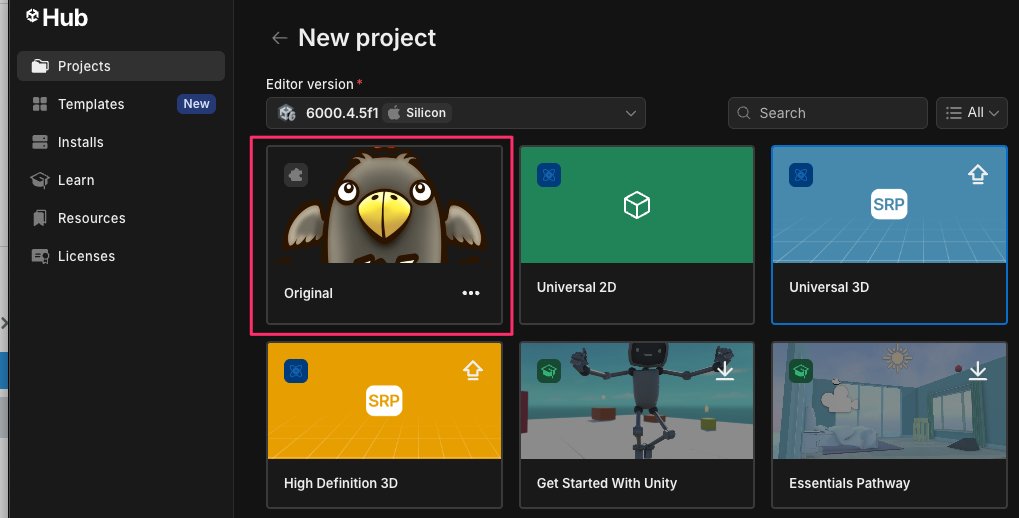Open the Projects section in the sidebar

121,66
